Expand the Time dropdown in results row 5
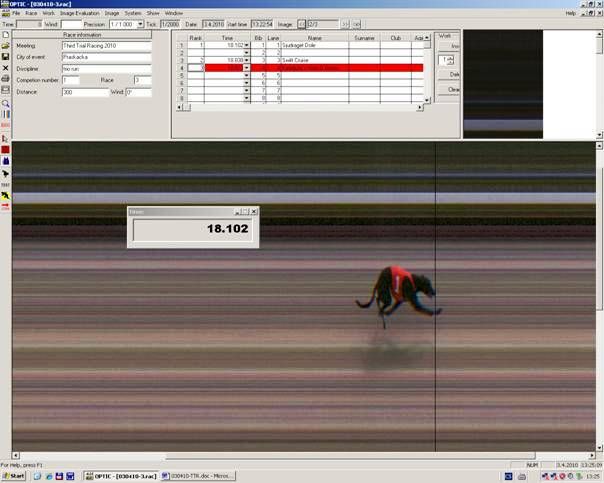The width and height of the screenshot is (604, 483). [247, 75]
